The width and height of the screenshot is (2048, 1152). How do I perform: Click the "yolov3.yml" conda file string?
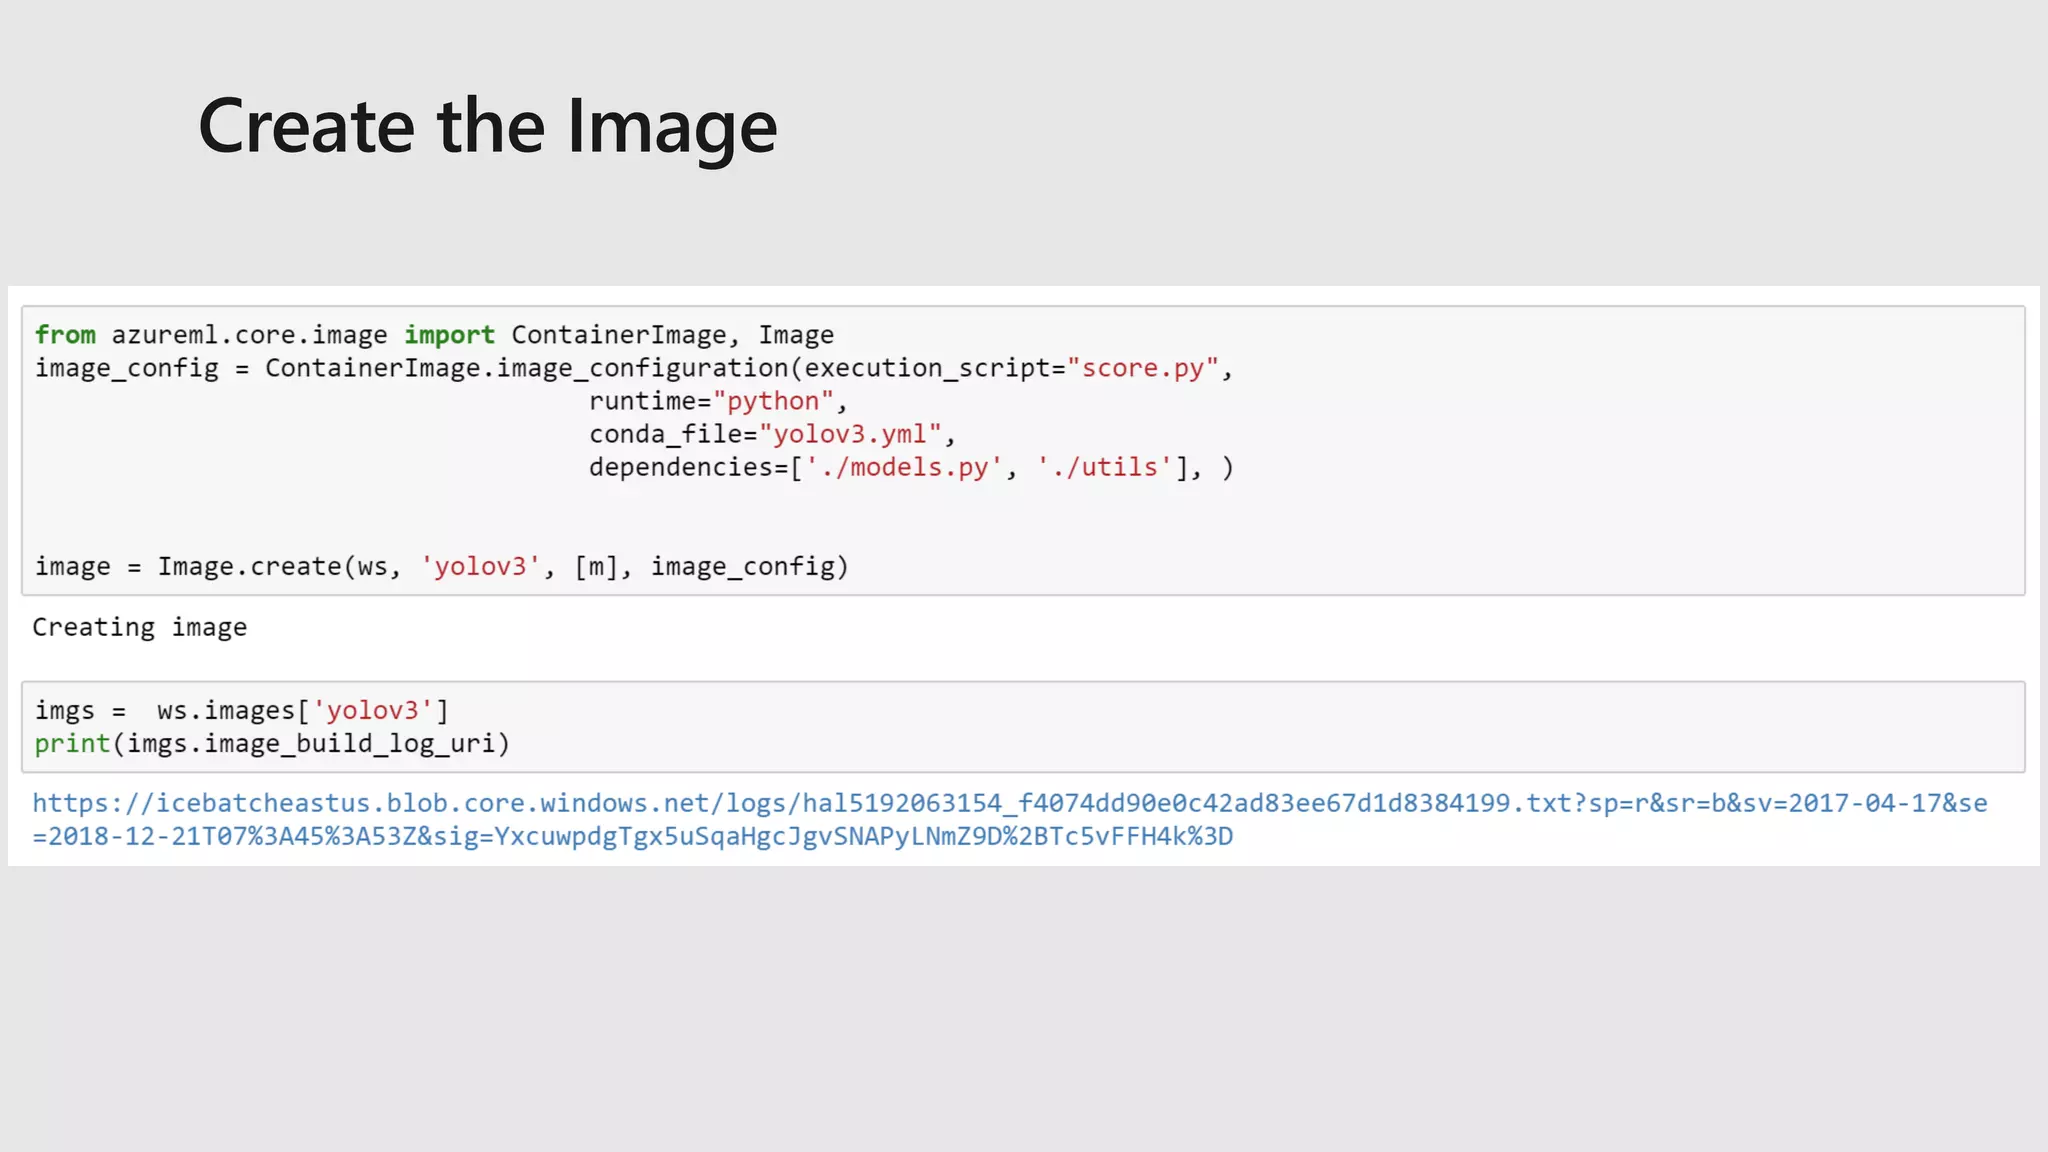click(850, 434)
